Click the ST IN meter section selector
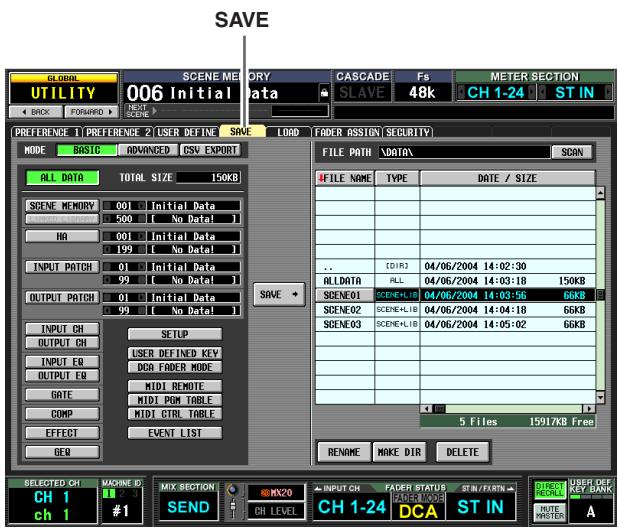The height and width of the screenshot is (531, 618). 575,93
